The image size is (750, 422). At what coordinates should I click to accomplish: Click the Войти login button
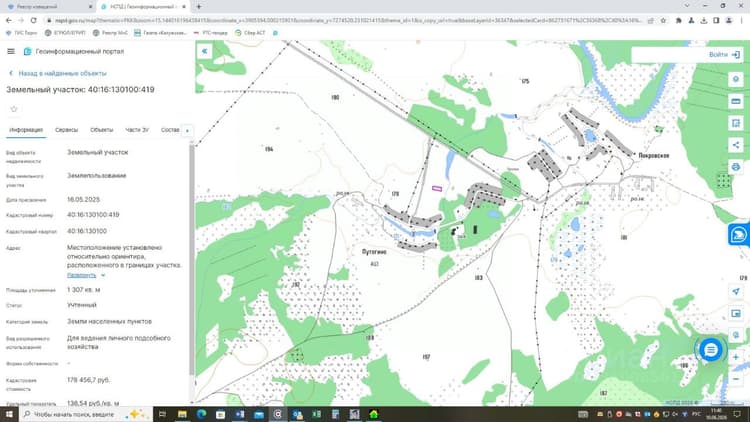[724, 55]
